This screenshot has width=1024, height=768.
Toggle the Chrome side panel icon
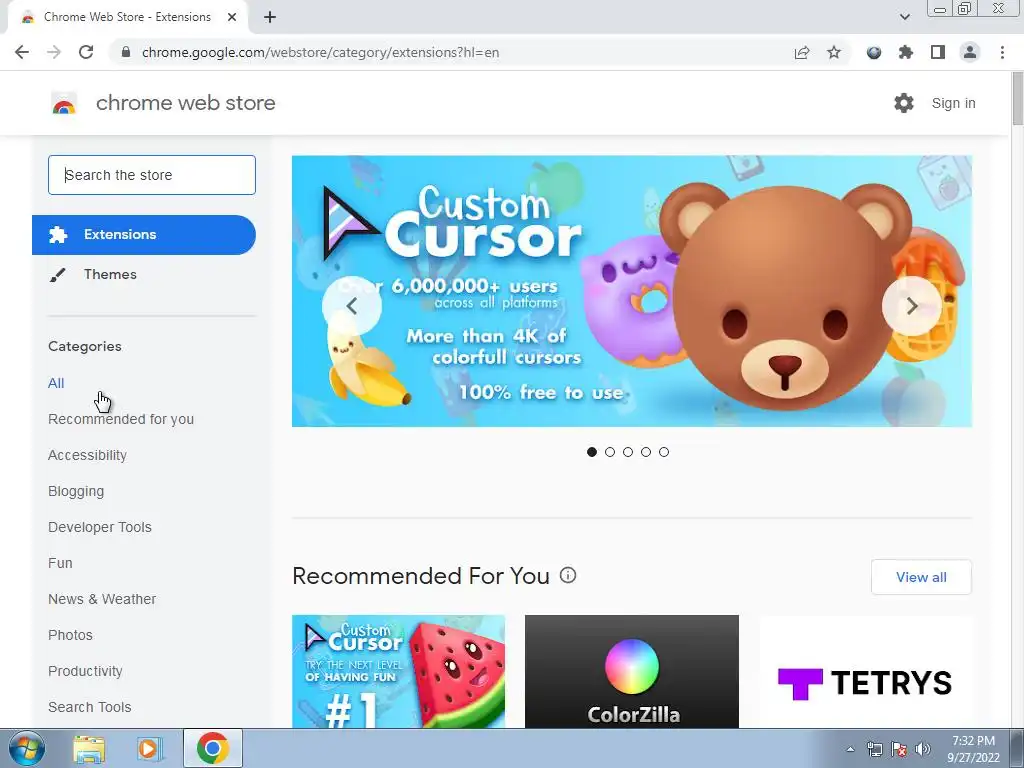click(938, 52)
